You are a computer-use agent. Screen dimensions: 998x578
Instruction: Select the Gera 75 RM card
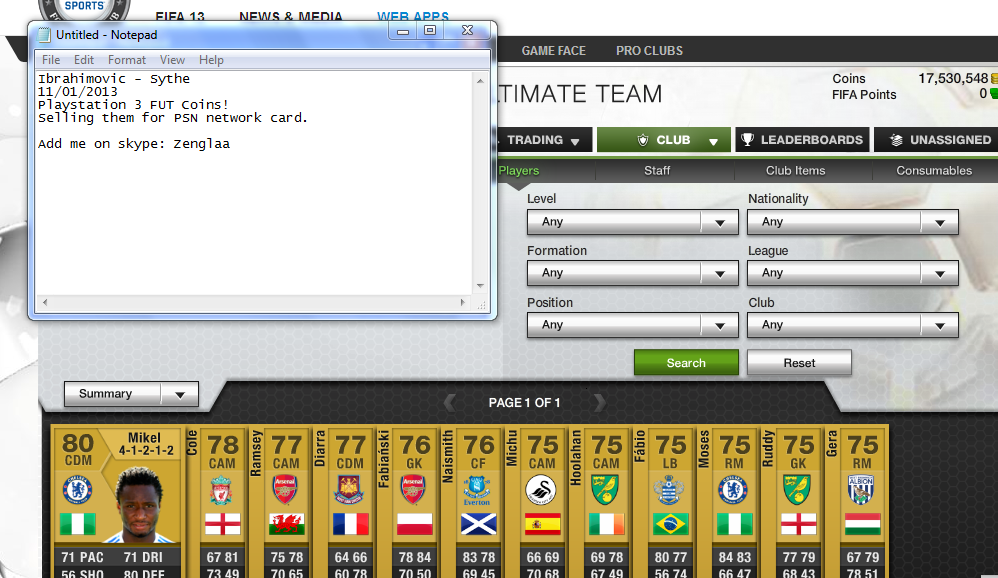coord(856,503)
